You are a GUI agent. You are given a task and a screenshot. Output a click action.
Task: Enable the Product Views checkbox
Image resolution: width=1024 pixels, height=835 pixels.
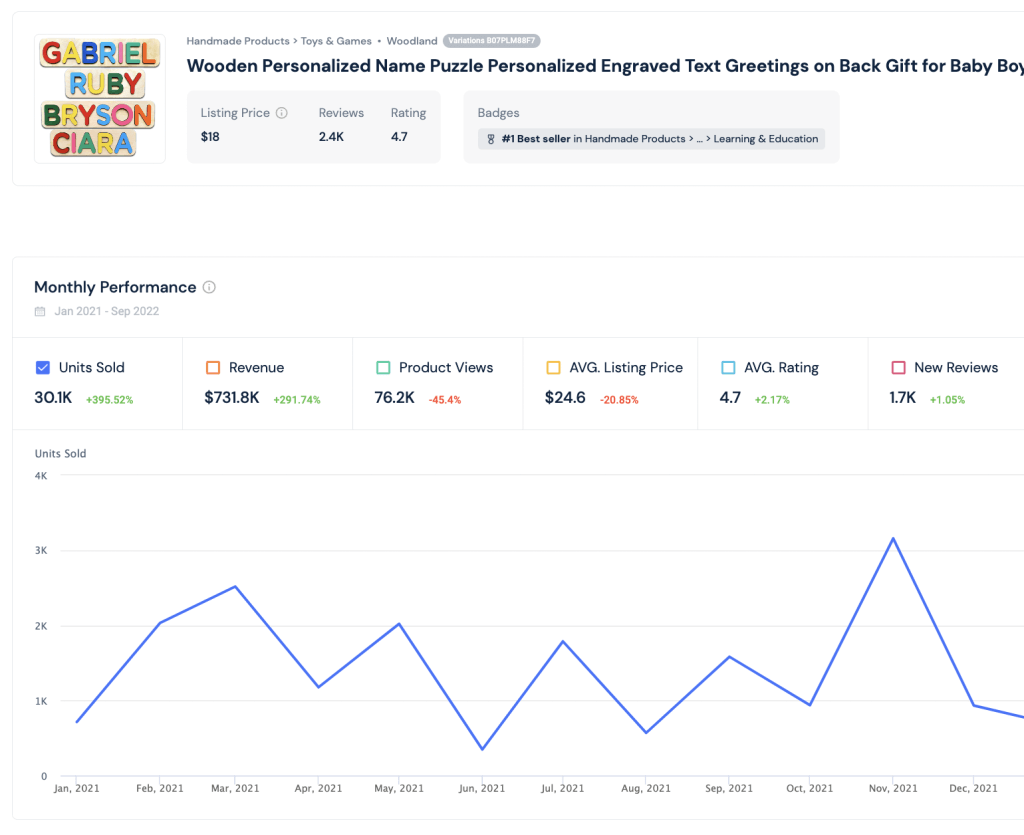tap(383, 368)
